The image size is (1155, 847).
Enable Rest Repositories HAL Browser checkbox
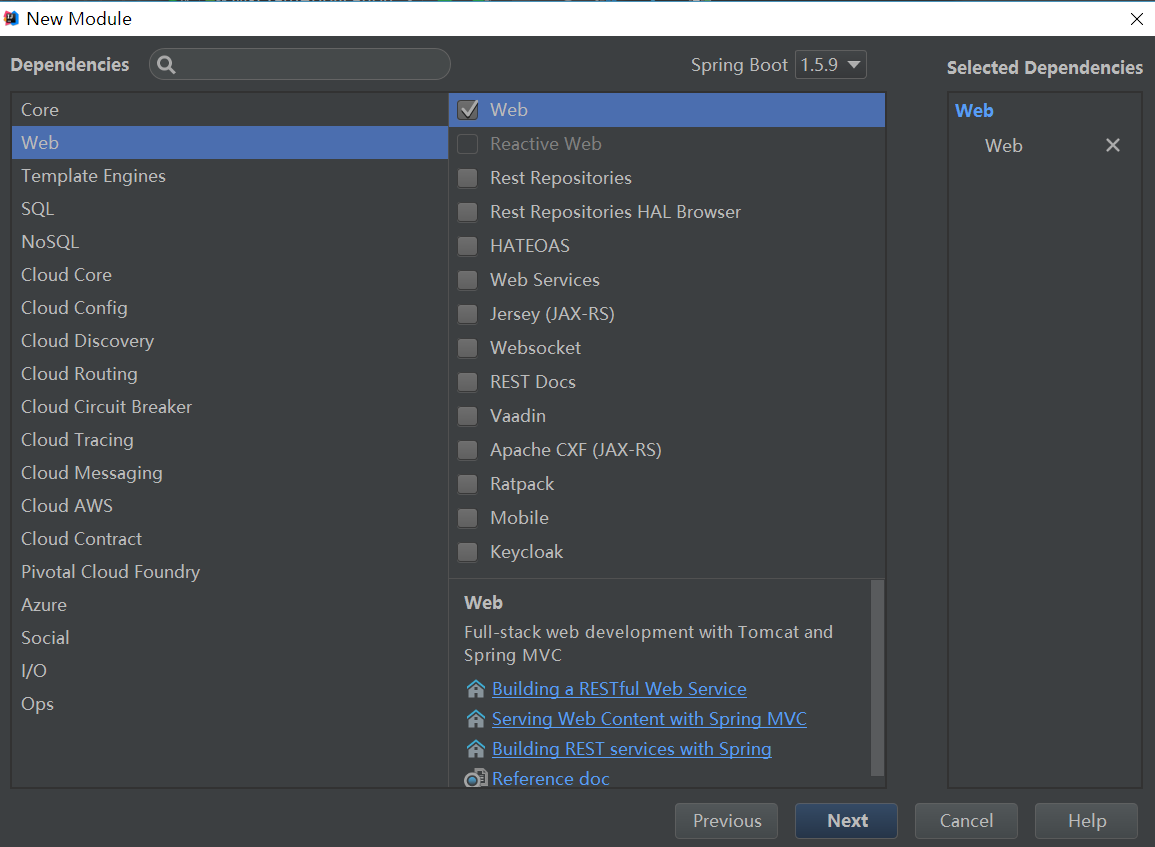pyautogui.click(x=468, y=212)
